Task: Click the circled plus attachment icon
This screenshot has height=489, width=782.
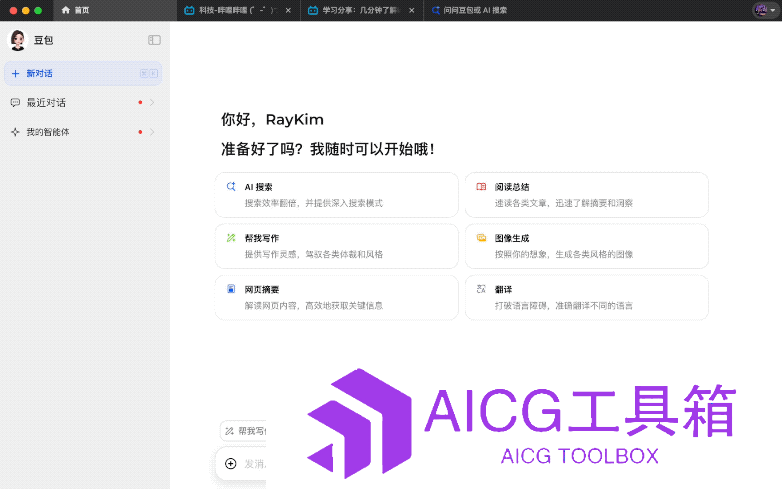Action: [x=230, y=464]
